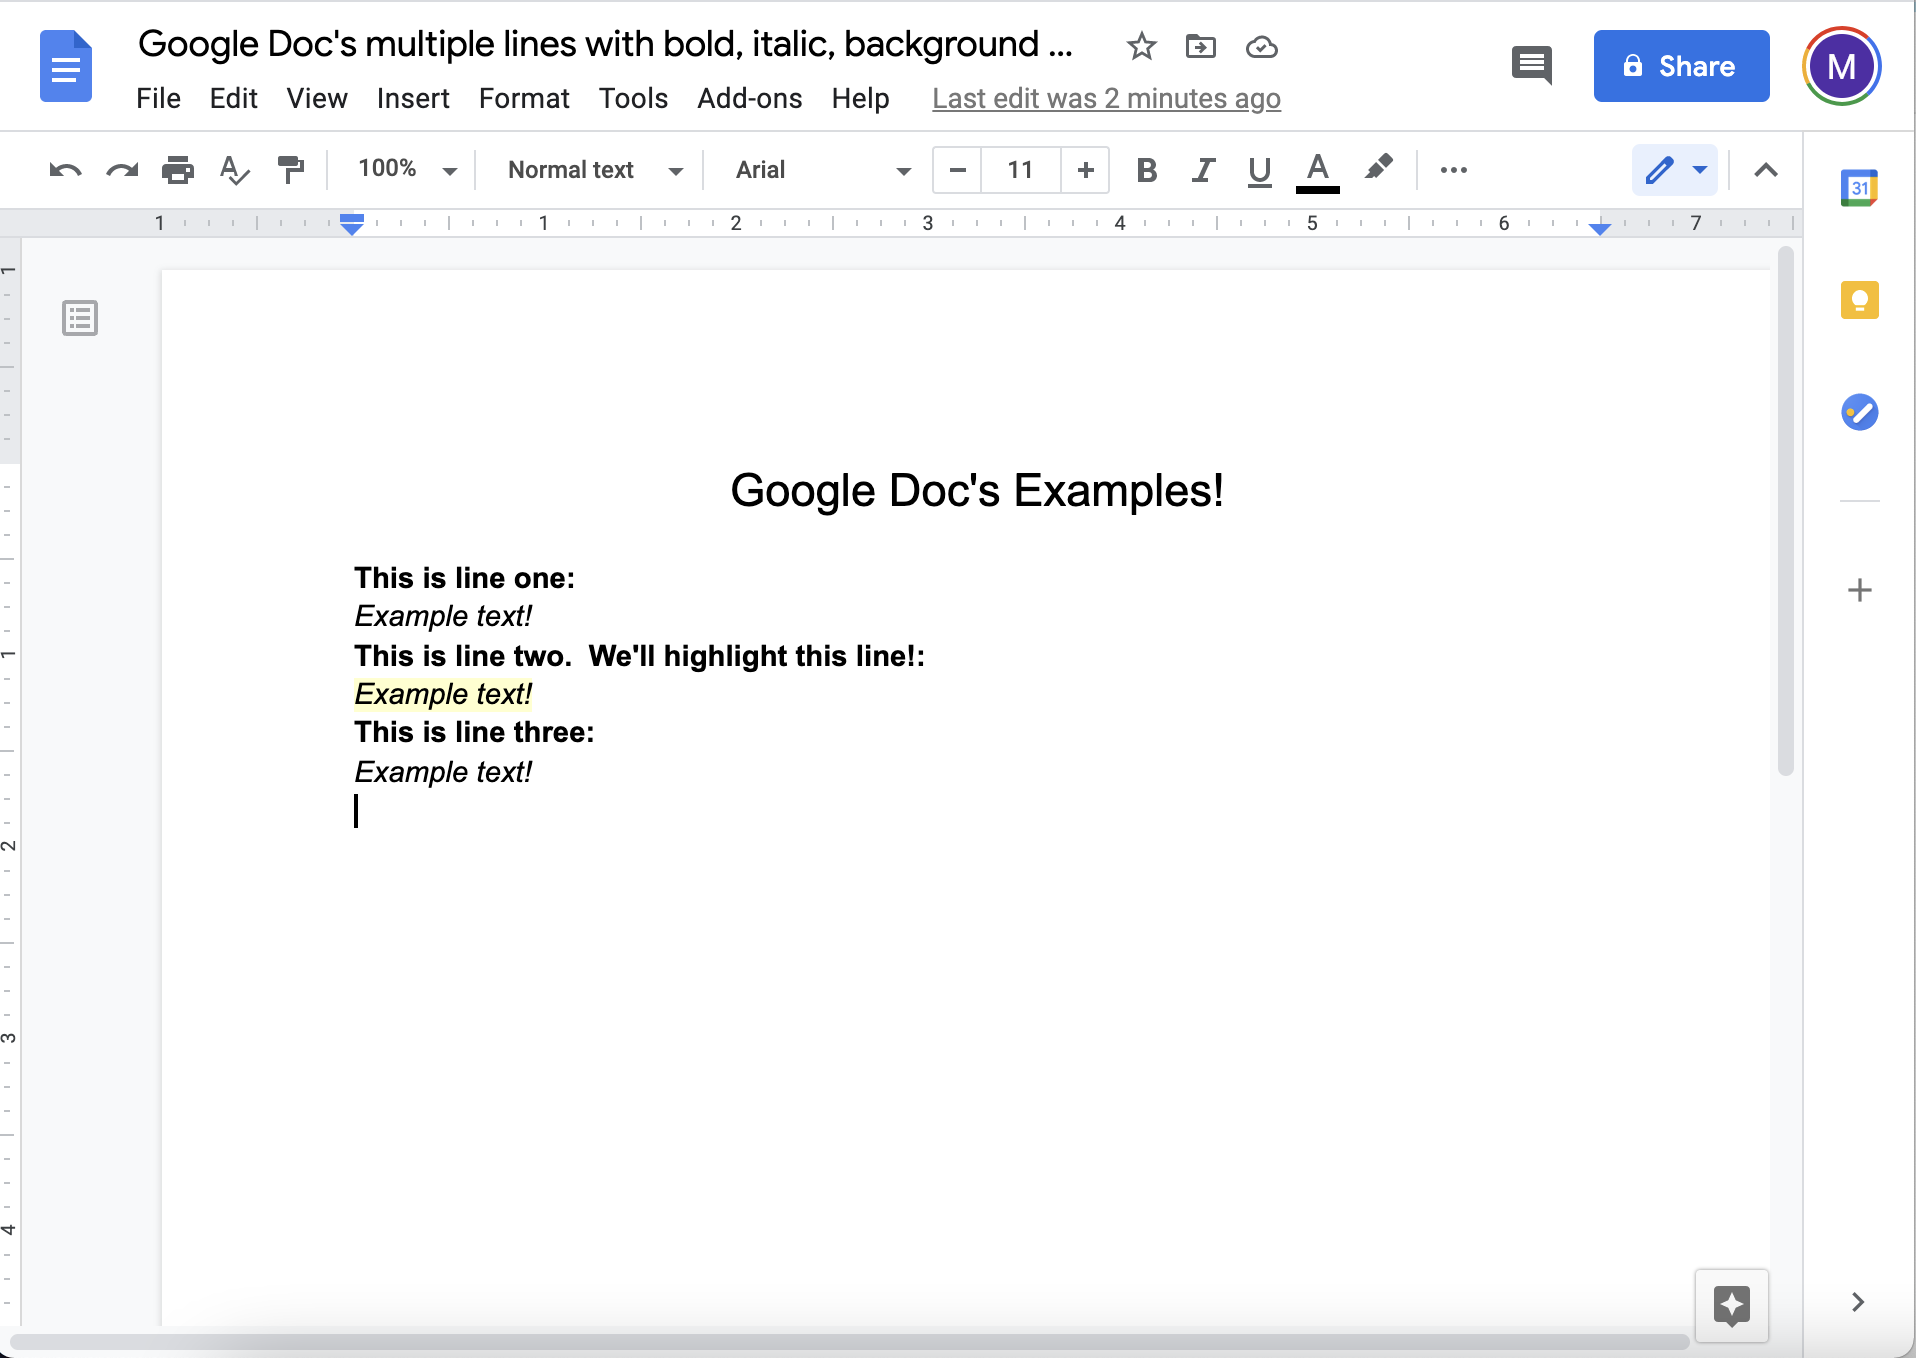Open the zoom level dropdown
This screenshot has width=1916, height=1358.
click(406, 170)
